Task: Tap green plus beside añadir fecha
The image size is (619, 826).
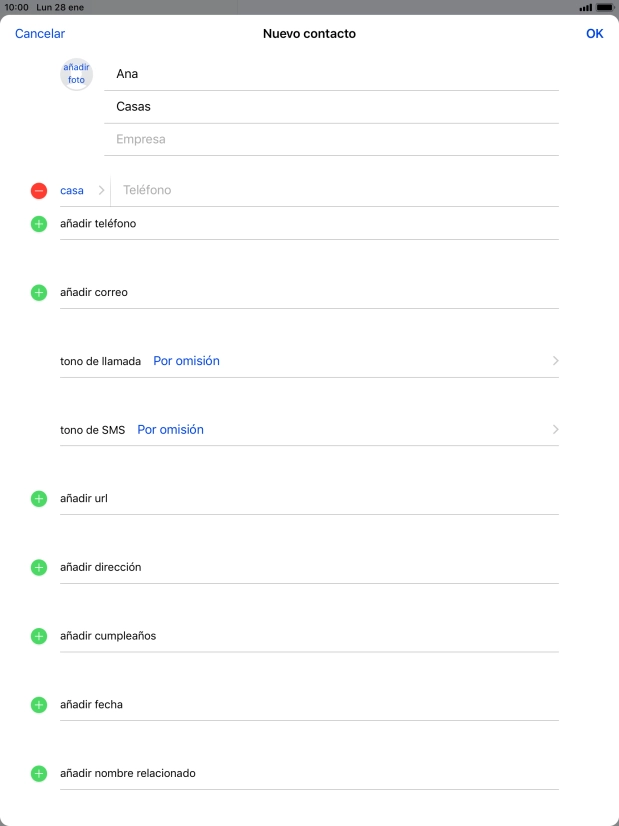Action: click(39, 705)
